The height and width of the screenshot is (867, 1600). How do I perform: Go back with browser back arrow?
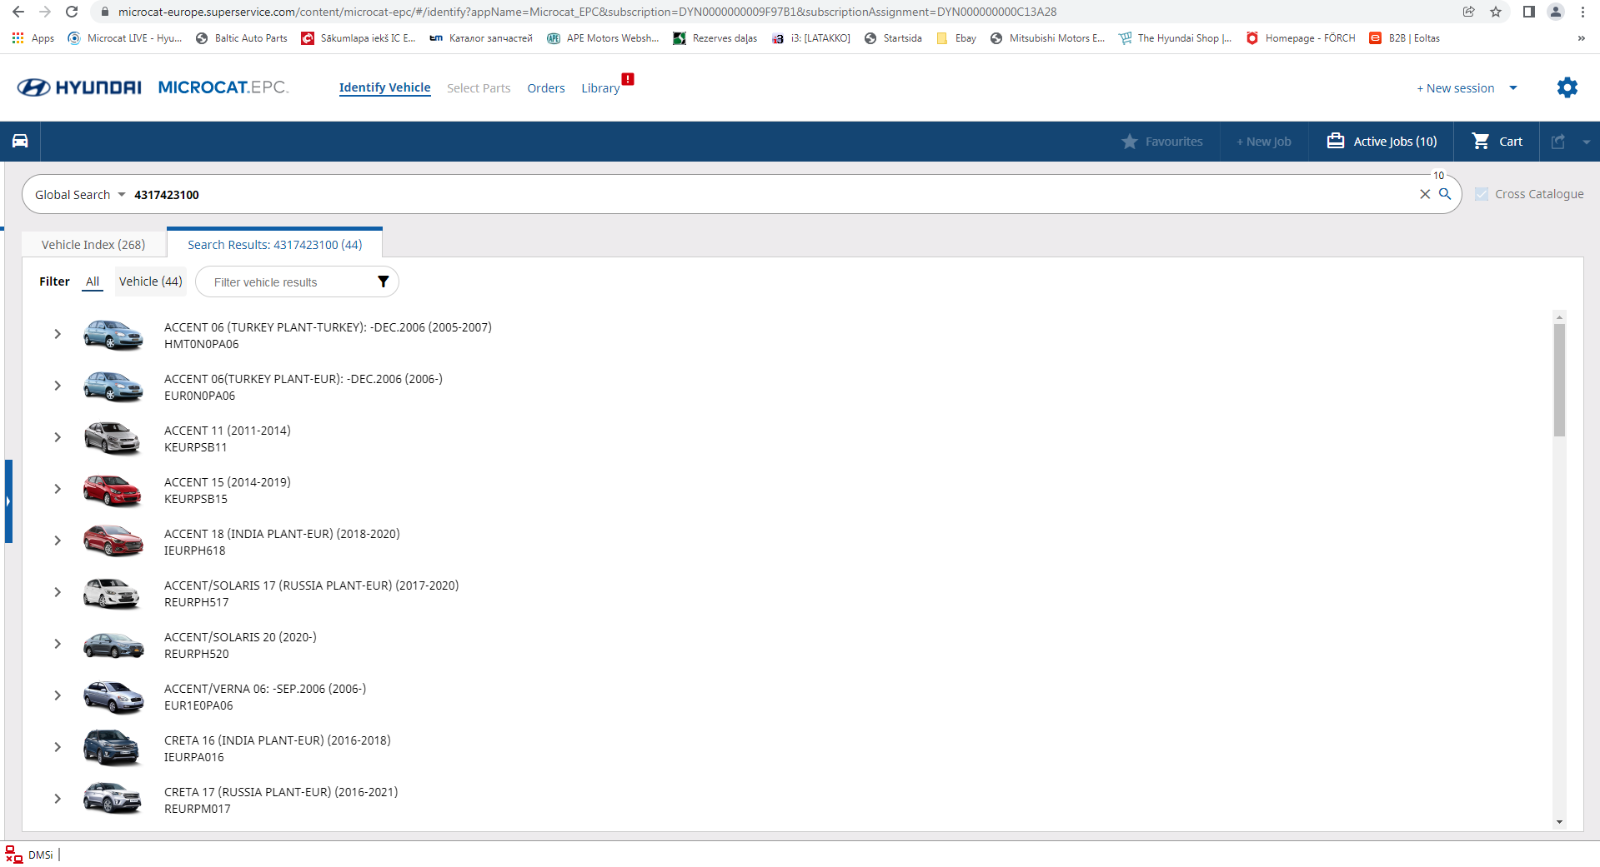pyautogui.click(x=18, y=12)
